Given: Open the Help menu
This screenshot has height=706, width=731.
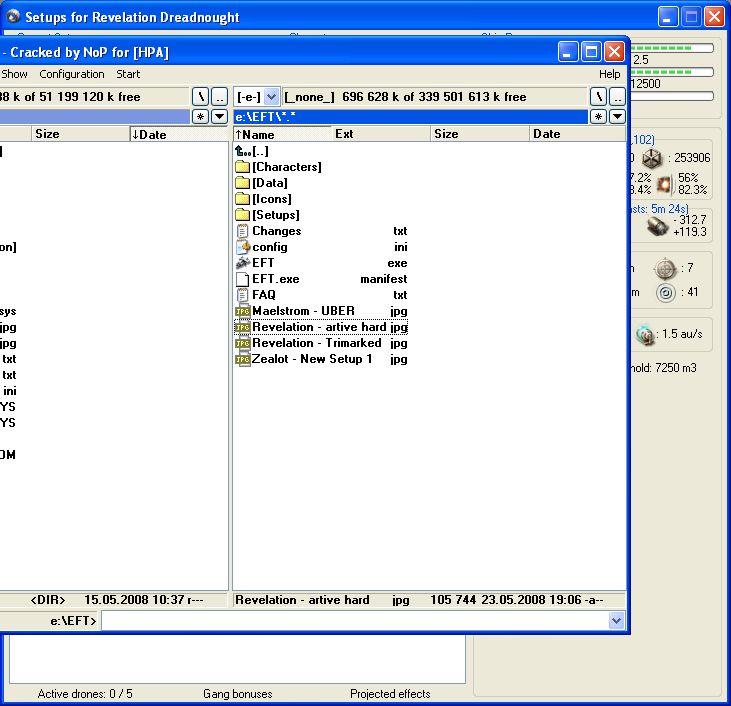Looking at the screenshot, I should coord(609,74).
